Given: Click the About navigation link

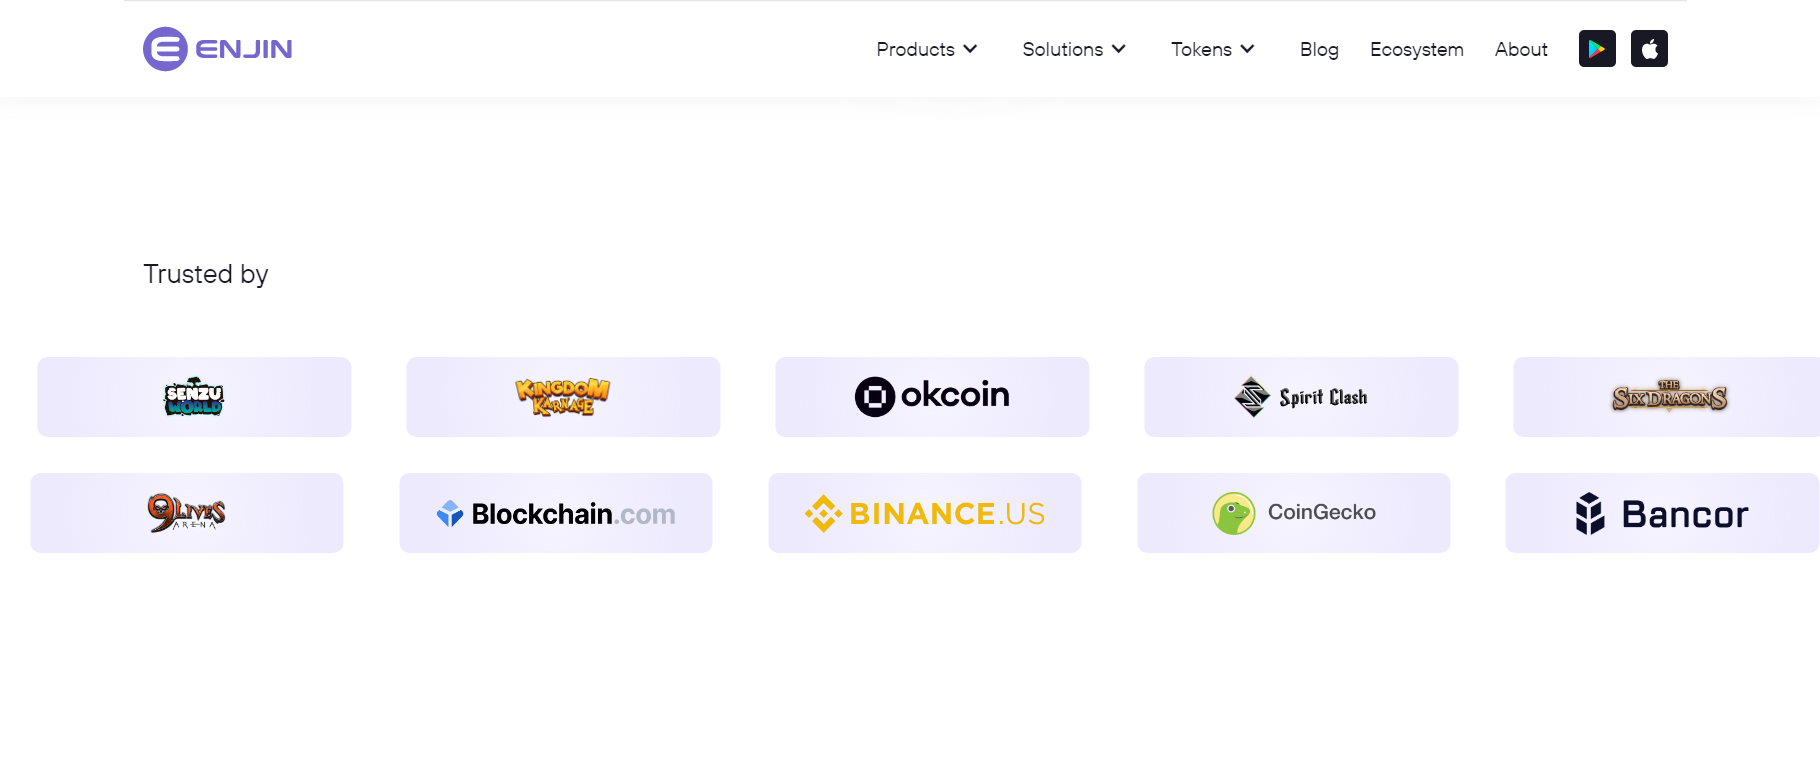Looking at the screenshot, I should [x=1520, y=49].
